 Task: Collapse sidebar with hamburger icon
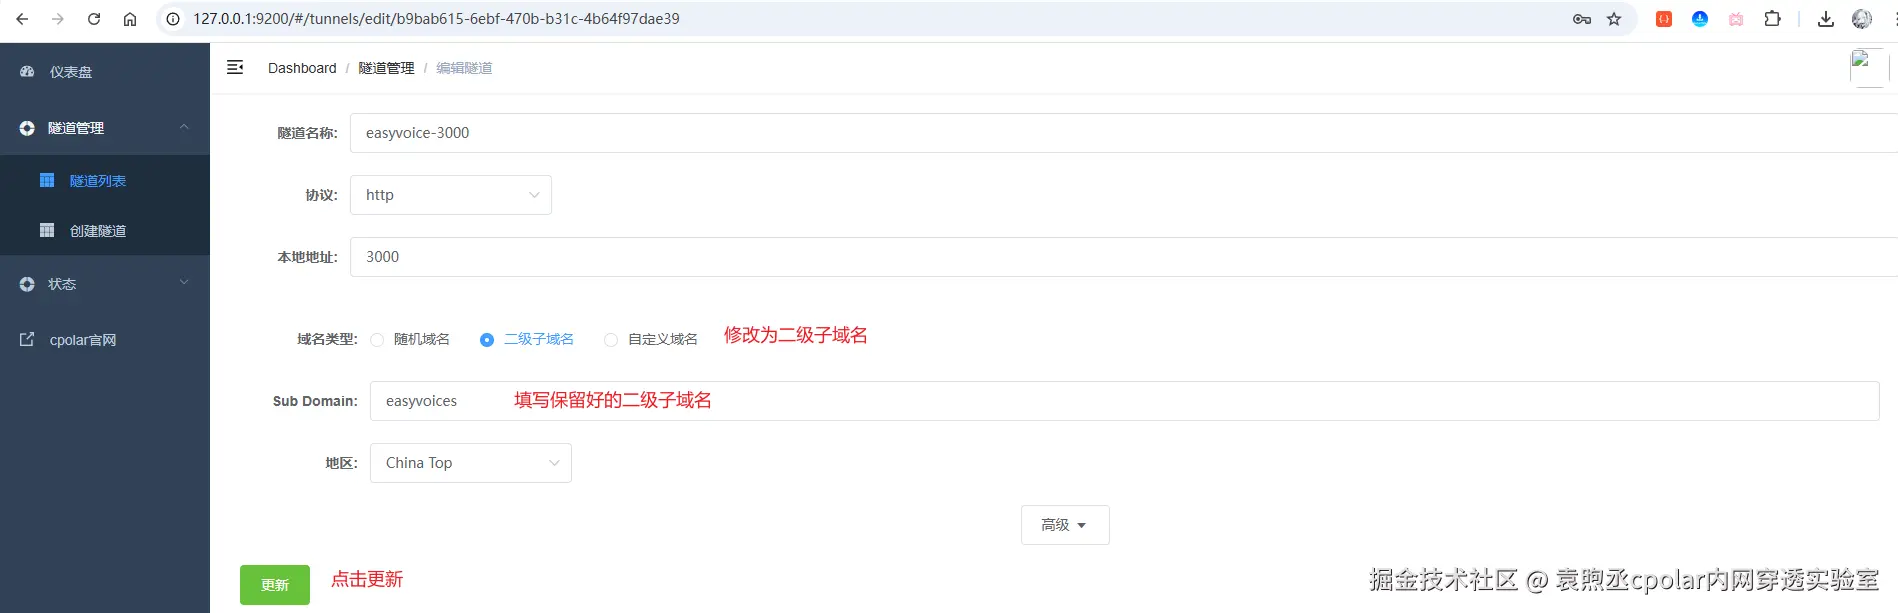(x=235, y=67)
